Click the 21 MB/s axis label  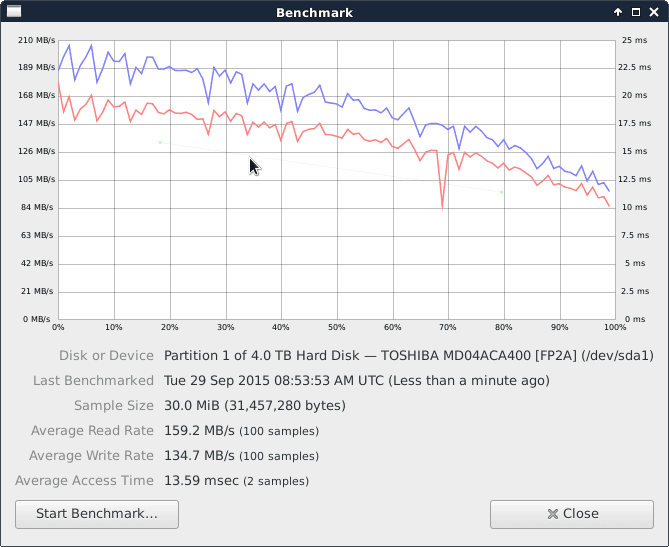click(x=38, y=291)
